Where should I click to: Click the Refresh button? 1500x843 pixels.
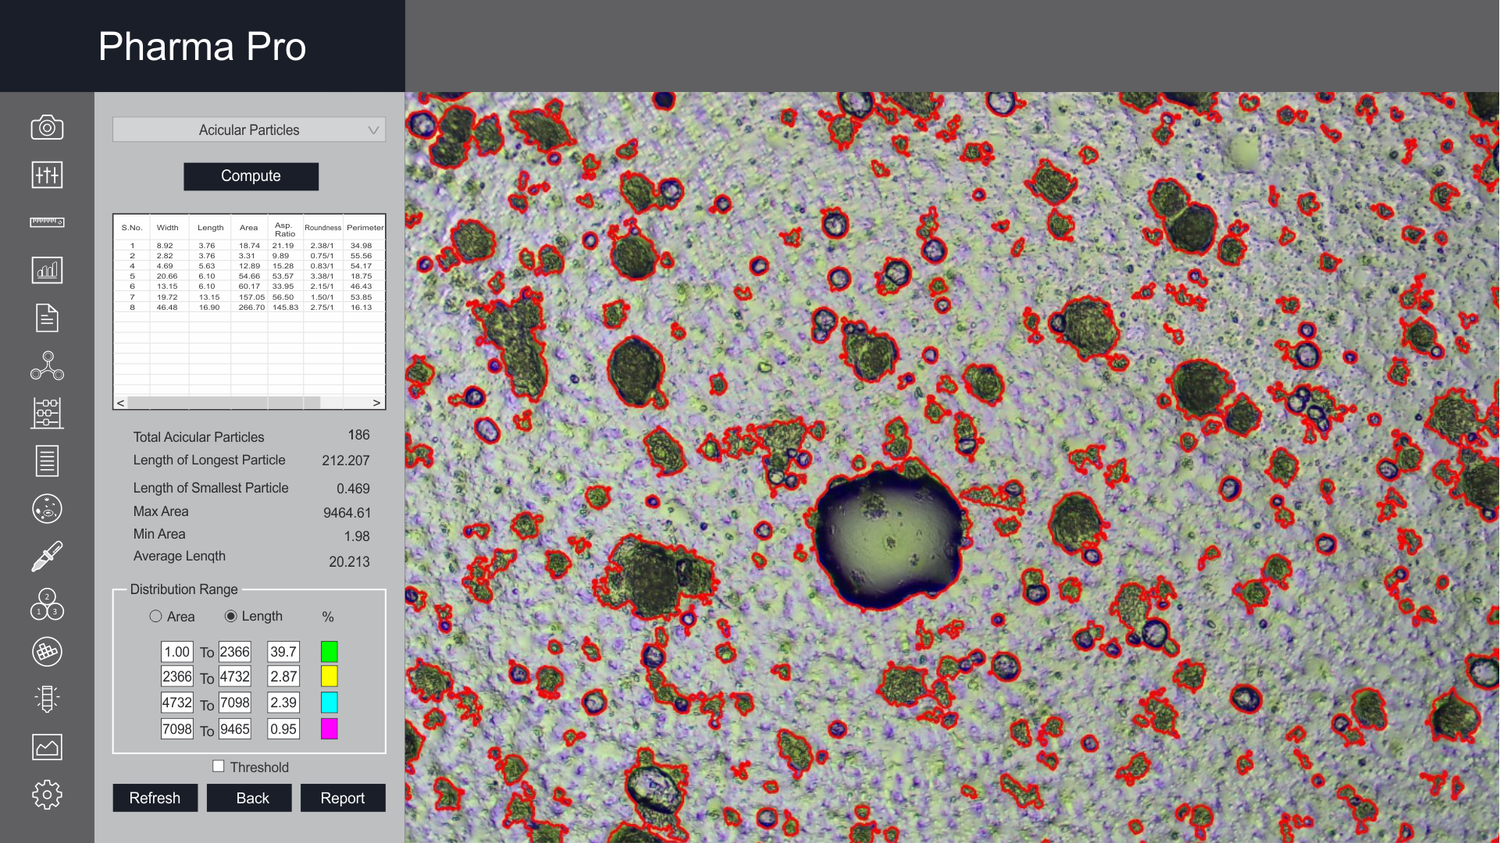155,797
